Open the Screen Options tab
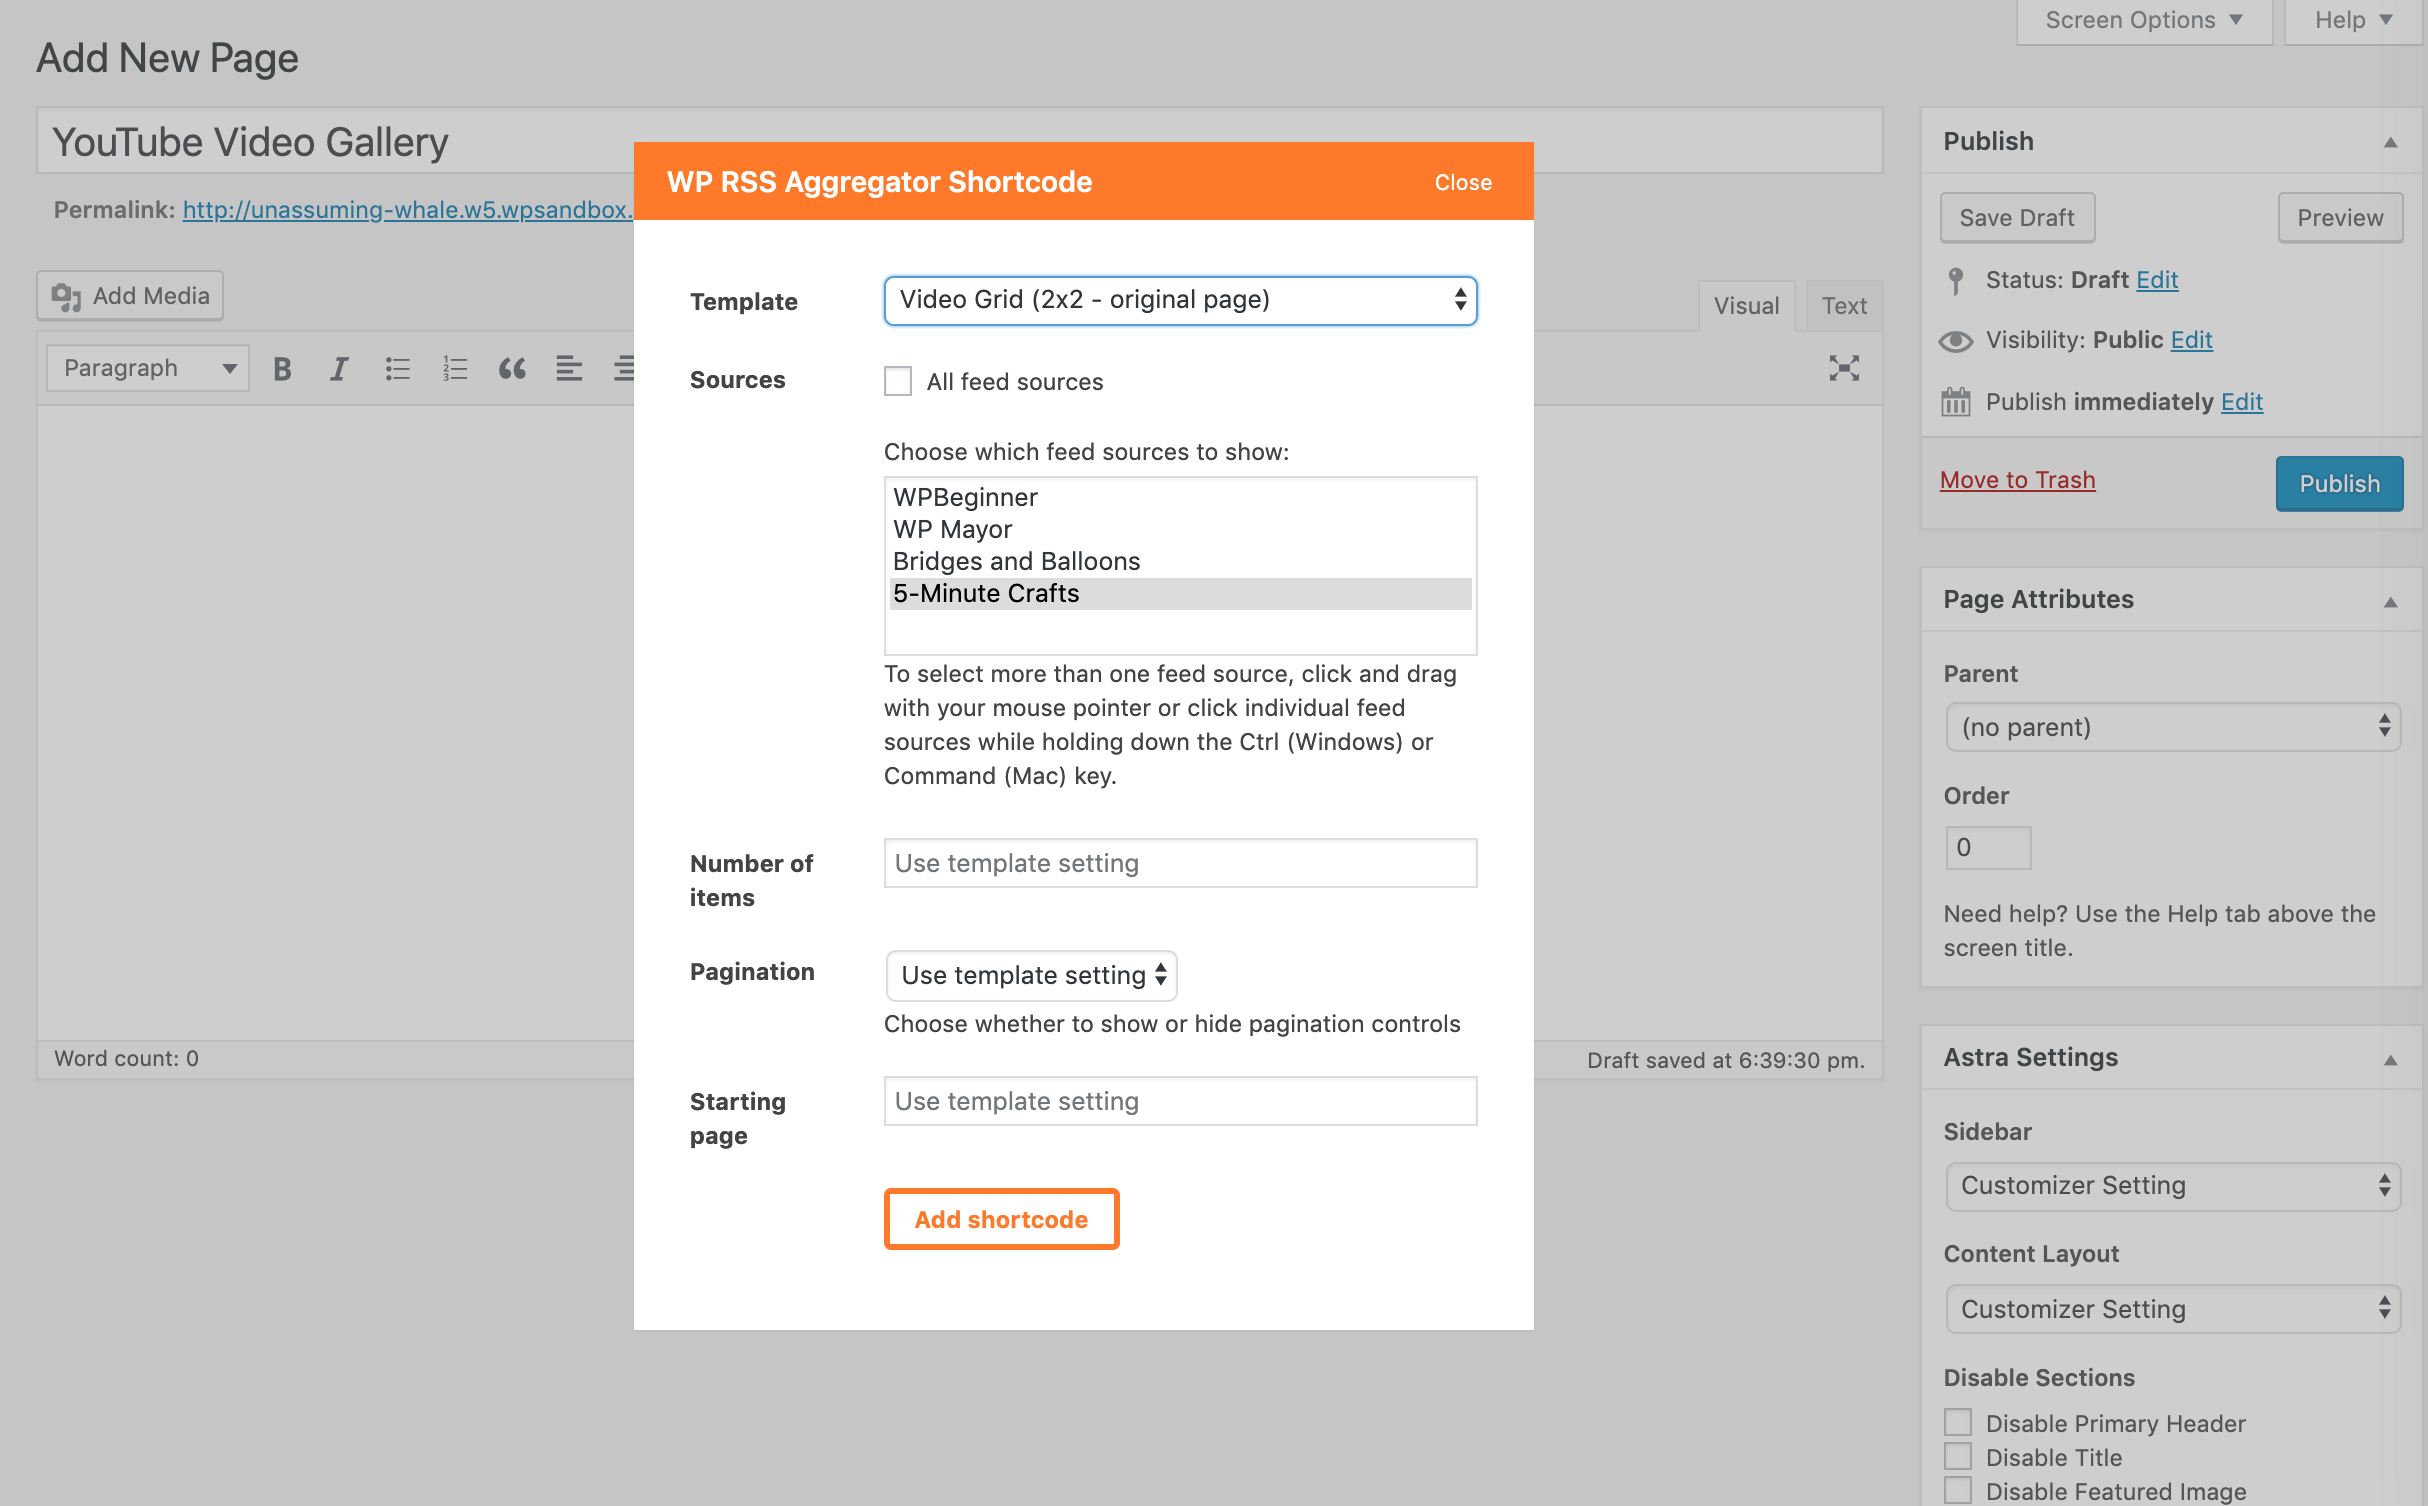The width and height of the screenshot is (2428, 1506). tap(2144, 20)
